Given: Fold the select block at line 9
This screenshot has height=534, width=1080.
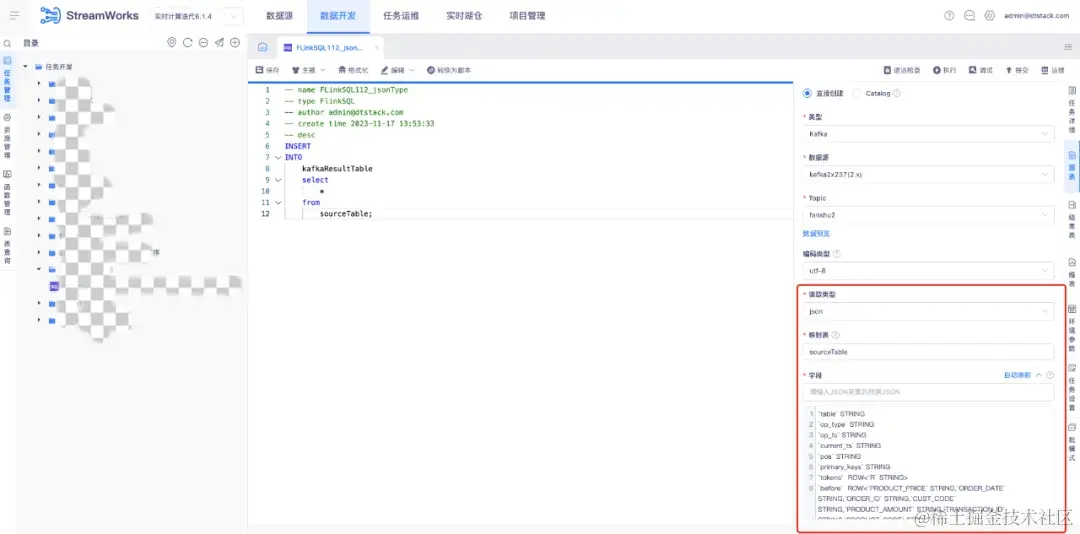Looking at the screenshot, I should click(278, 180).
